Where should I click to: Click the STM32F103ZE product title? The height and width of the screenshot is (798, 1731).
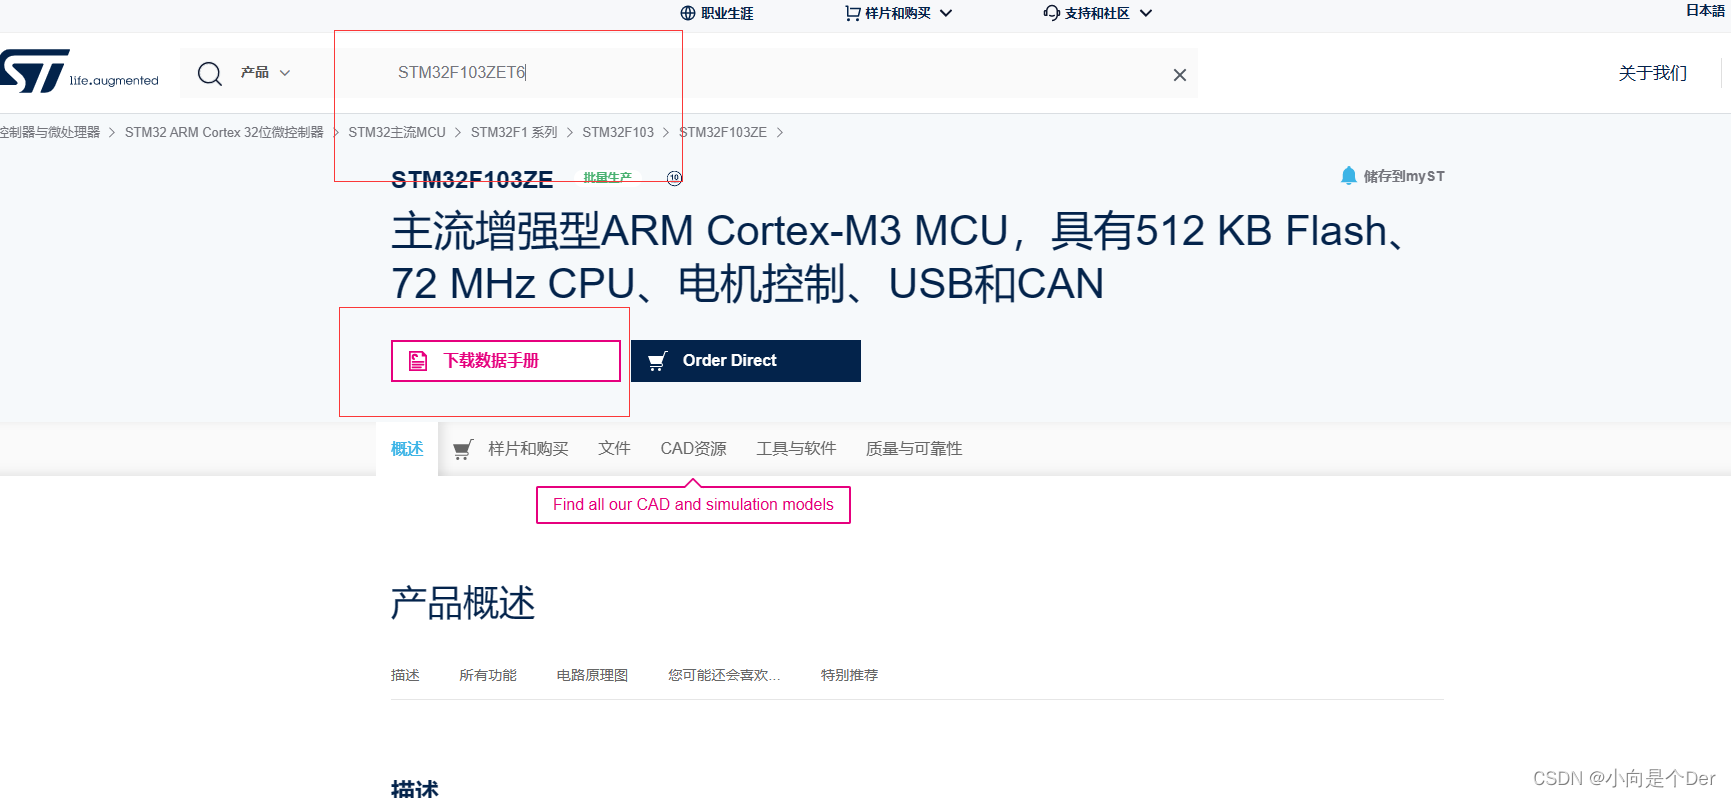472,180
